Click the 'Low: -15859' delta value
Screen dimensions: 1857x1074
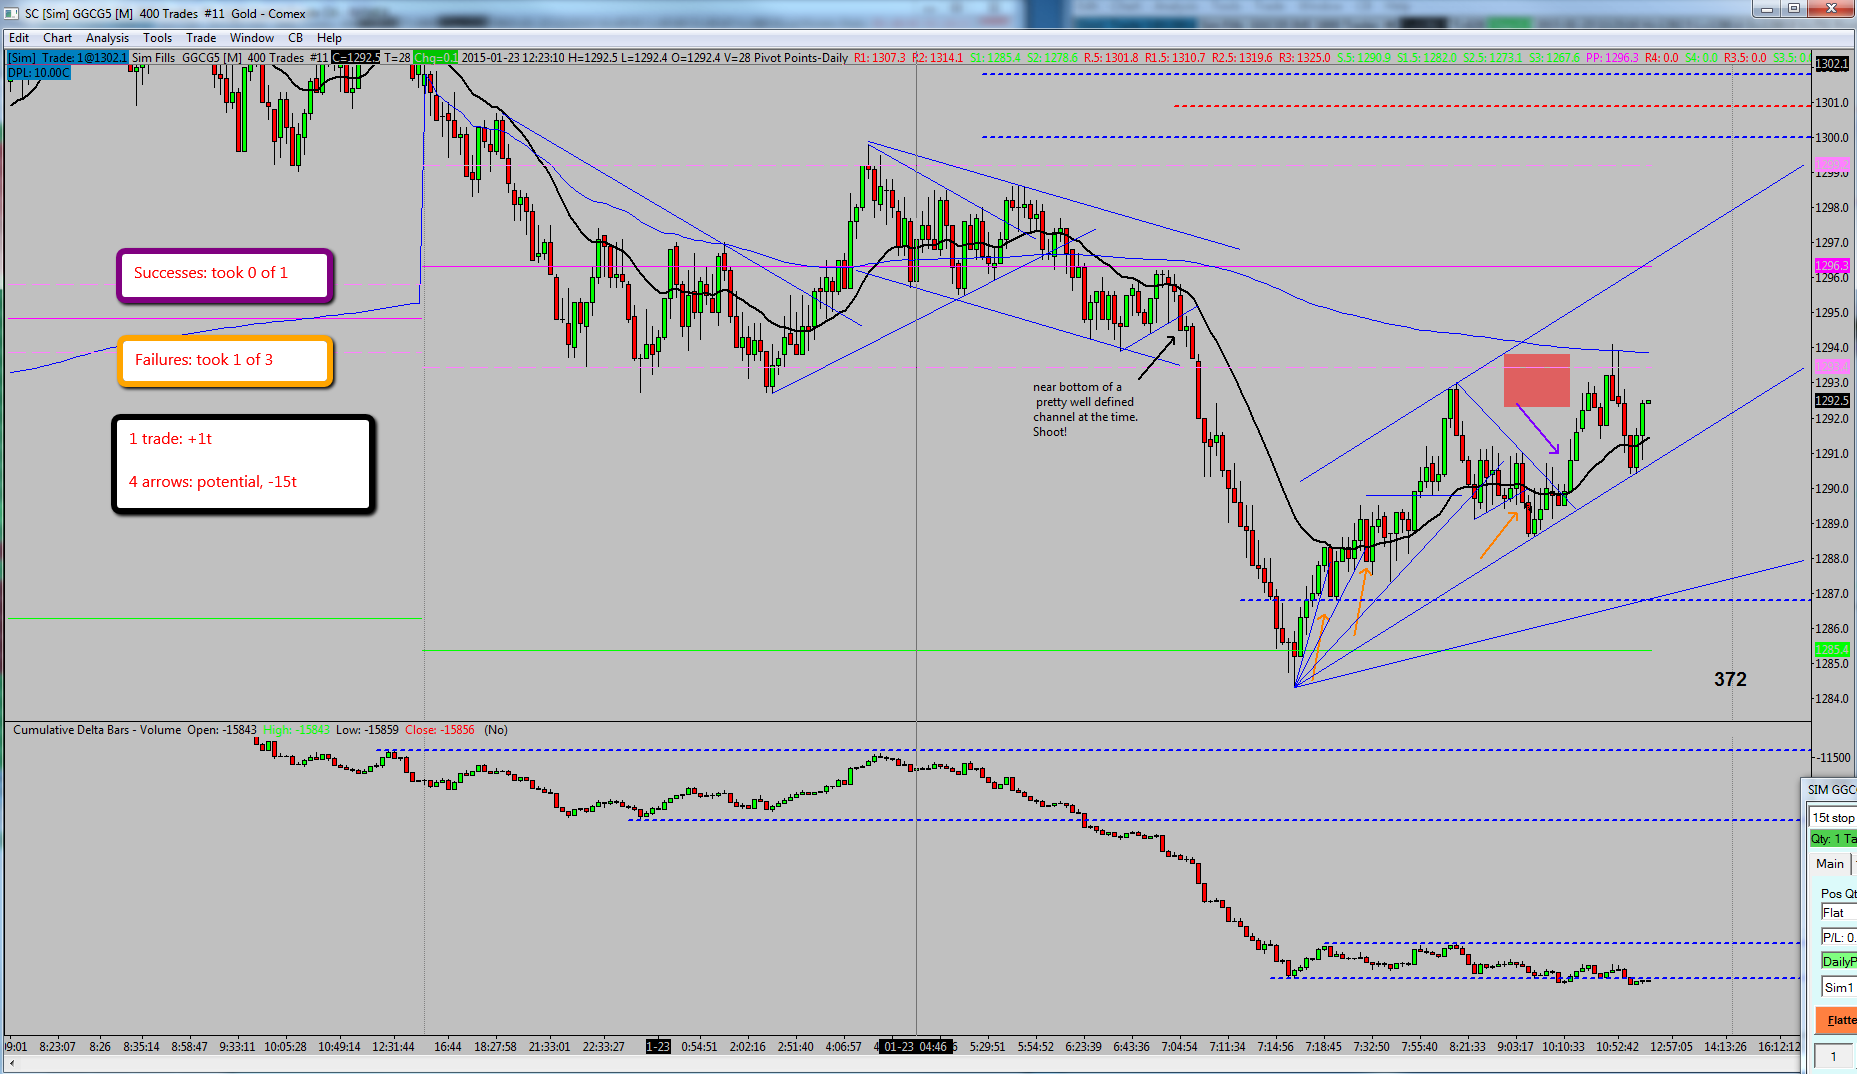click(x=367, y=730)
